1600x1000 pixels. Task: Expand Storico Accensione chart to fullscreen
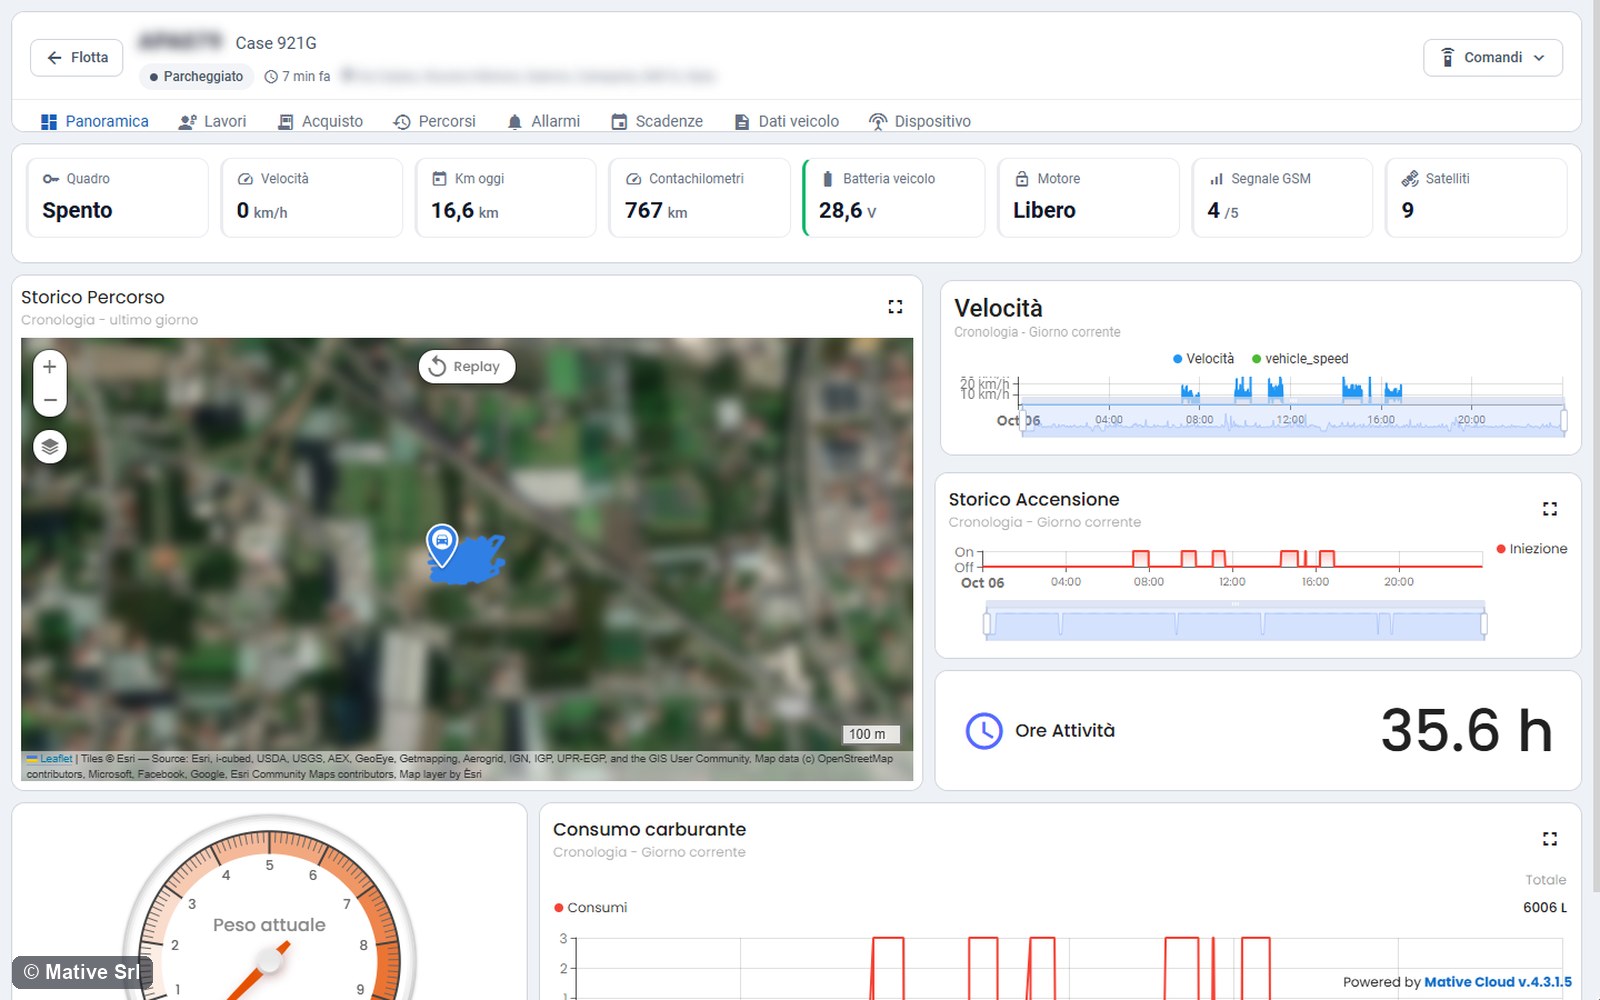point(1550,509)
